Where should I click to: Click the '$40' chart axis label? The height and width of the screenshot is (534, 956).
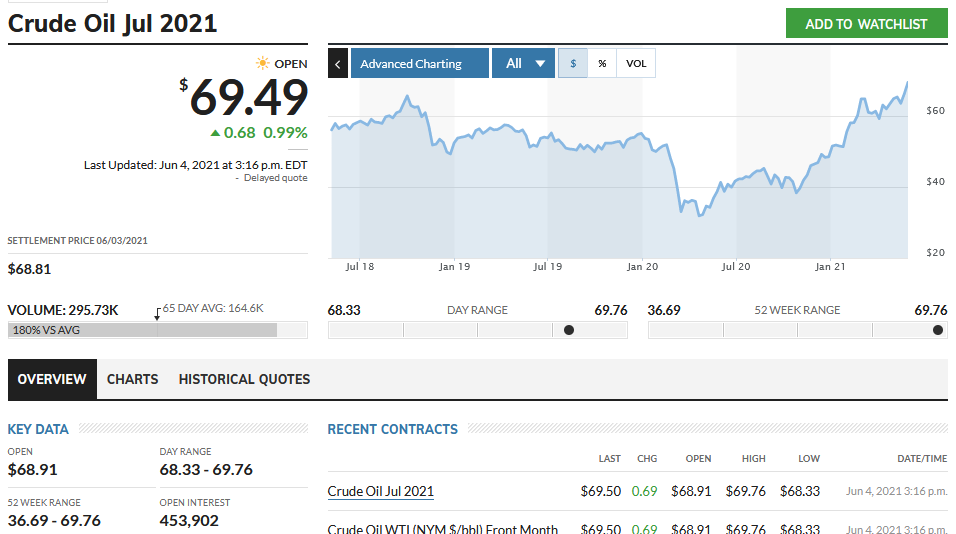tap(935, 182)
